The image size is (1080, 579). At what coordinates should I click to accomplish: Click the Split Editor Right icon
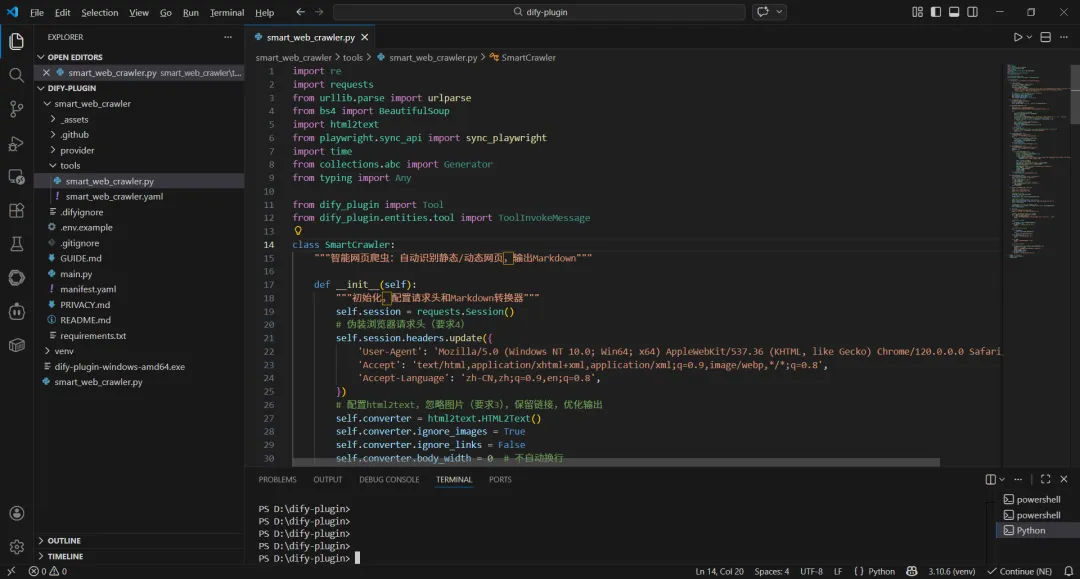(1046, 37)
